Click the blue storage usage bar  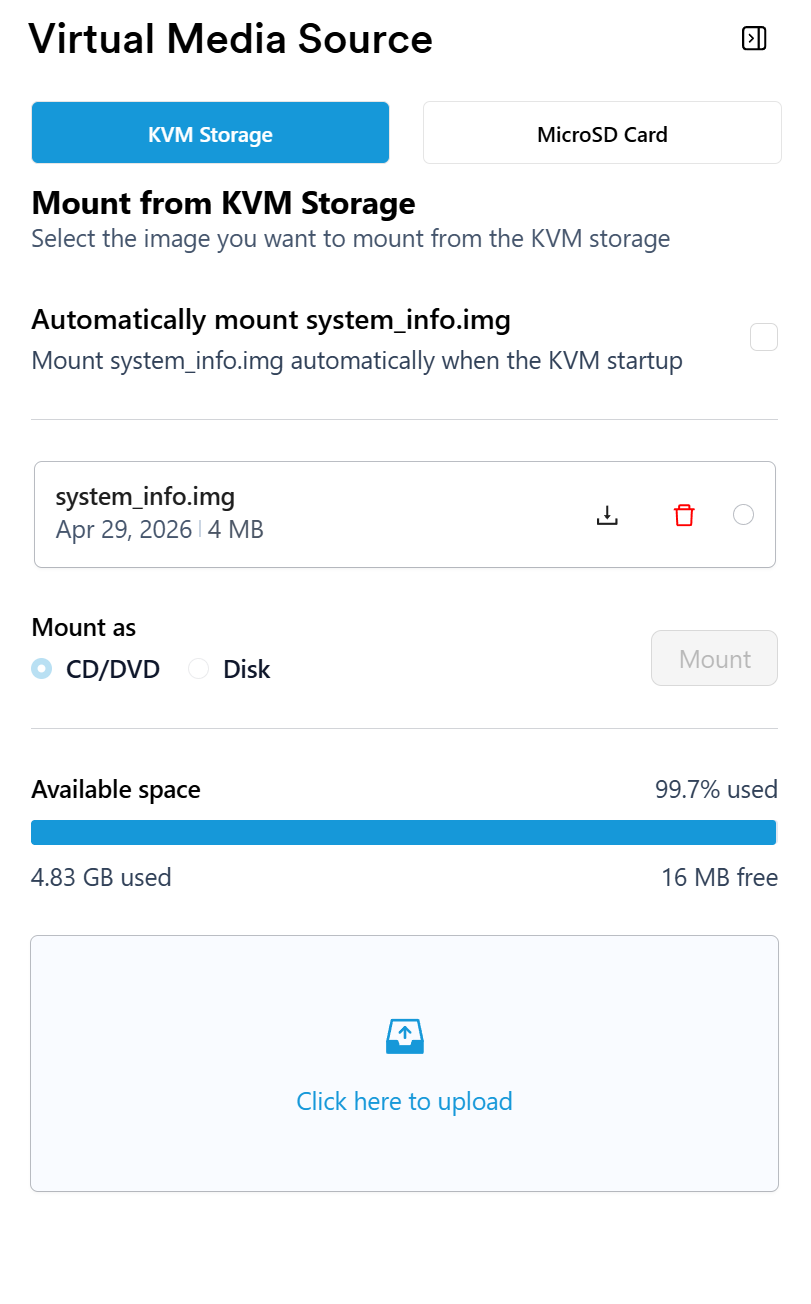(x=404, y=832)
